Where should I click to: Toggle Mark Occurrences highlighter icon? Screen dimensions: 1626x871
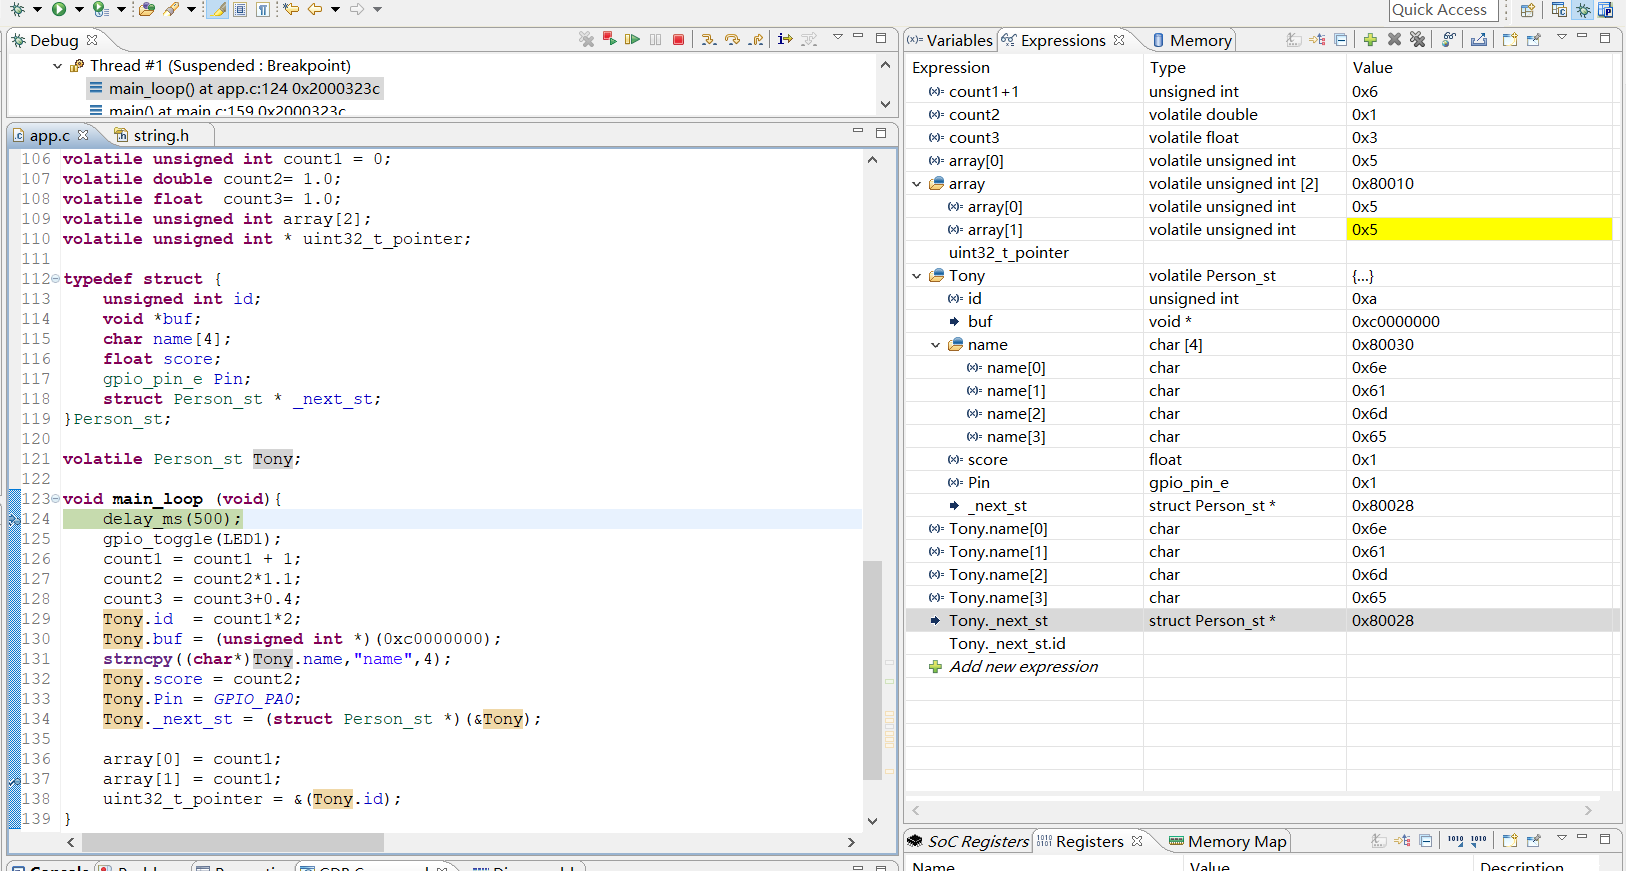218,9
